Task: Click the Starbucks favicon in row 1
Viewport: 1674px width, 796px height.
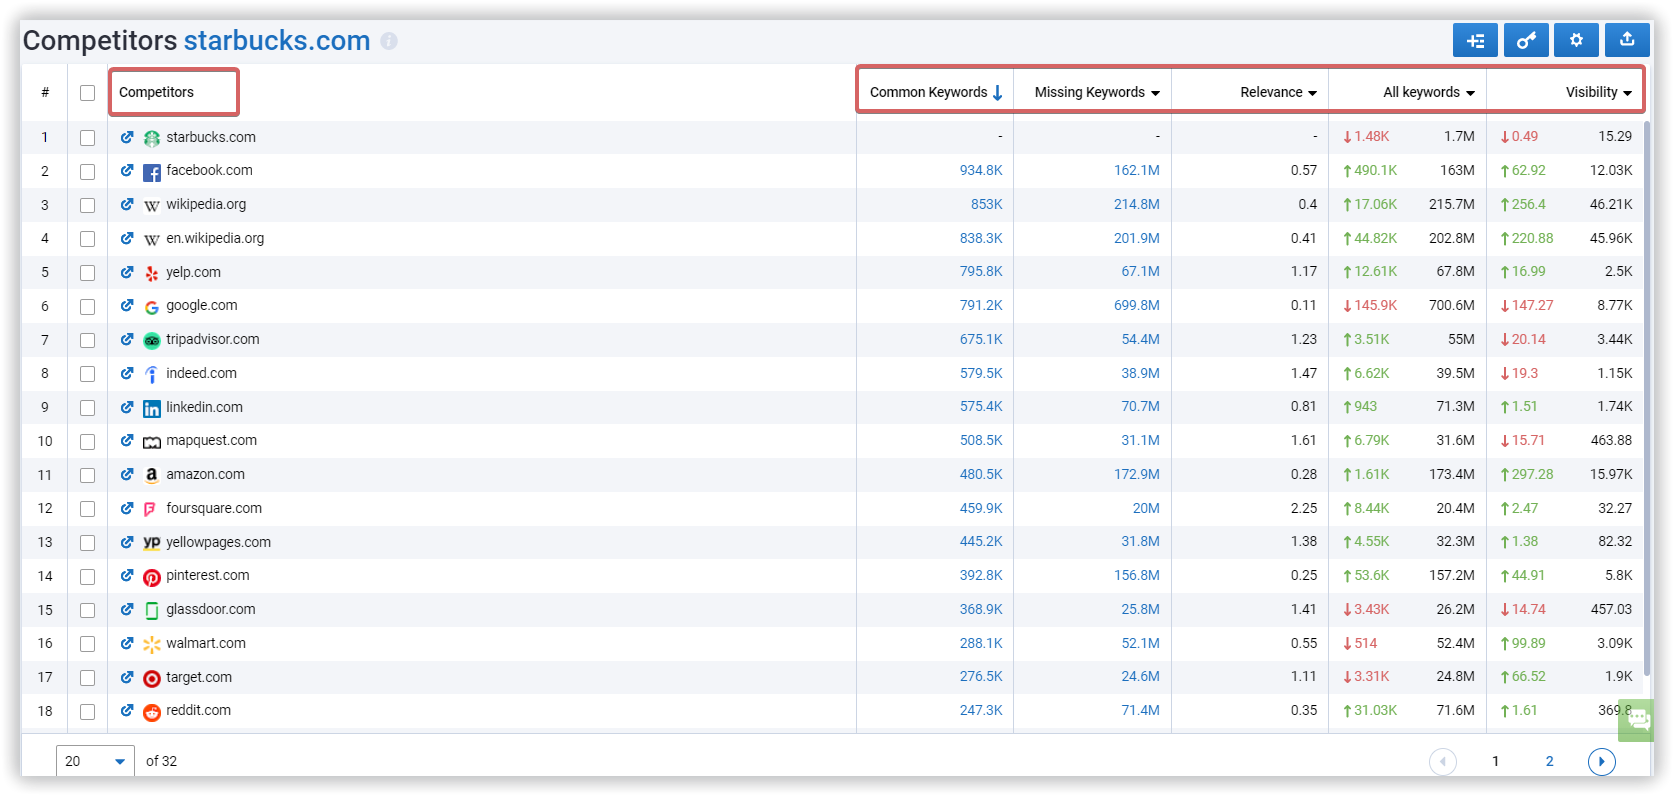Action: click(x=152, y=138)
